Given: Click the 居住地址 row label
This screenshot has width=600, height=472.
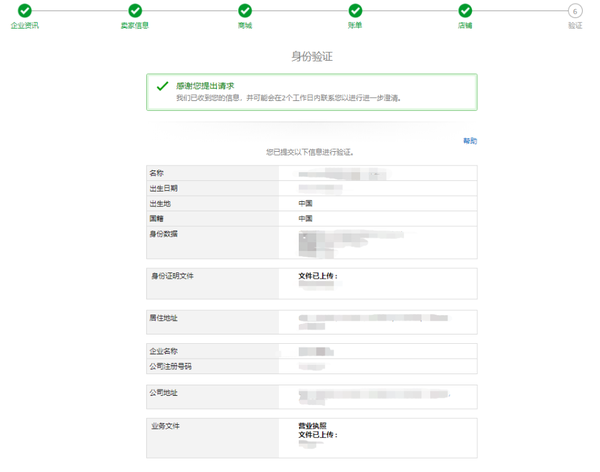Looking at the screenshot, I should (x=163, y=318).
